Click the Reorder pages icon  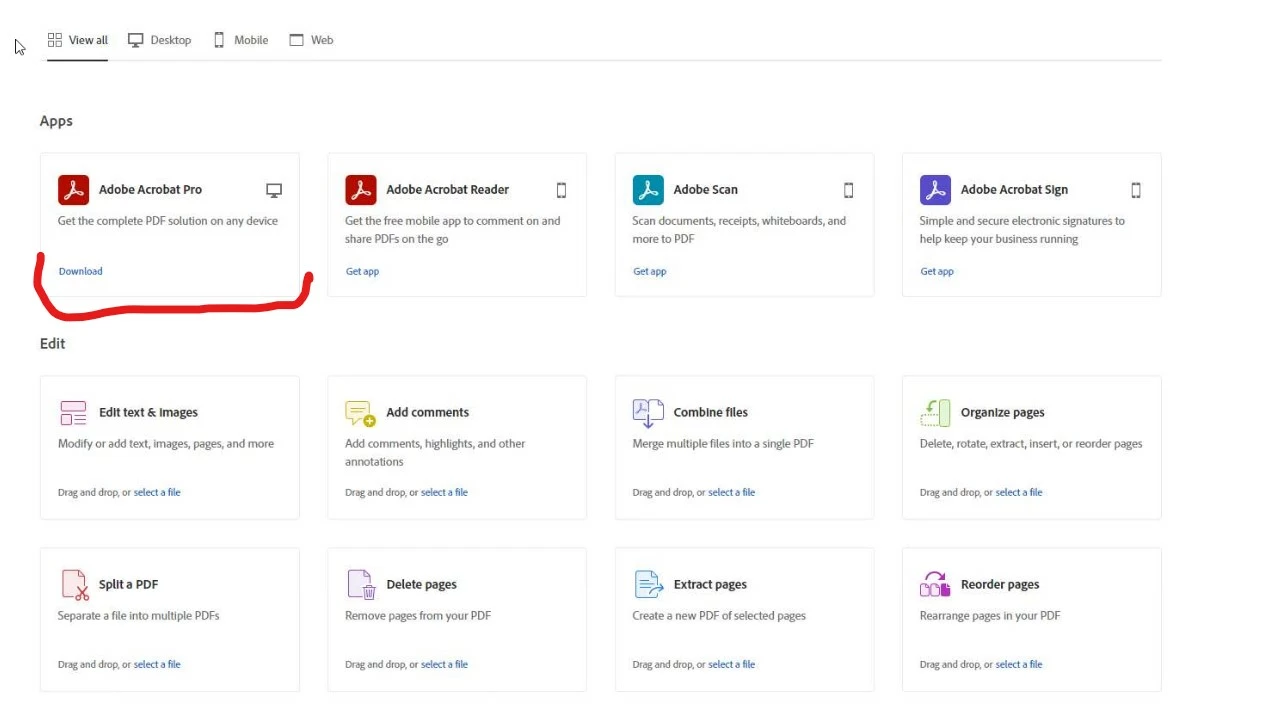pos(935,585)
